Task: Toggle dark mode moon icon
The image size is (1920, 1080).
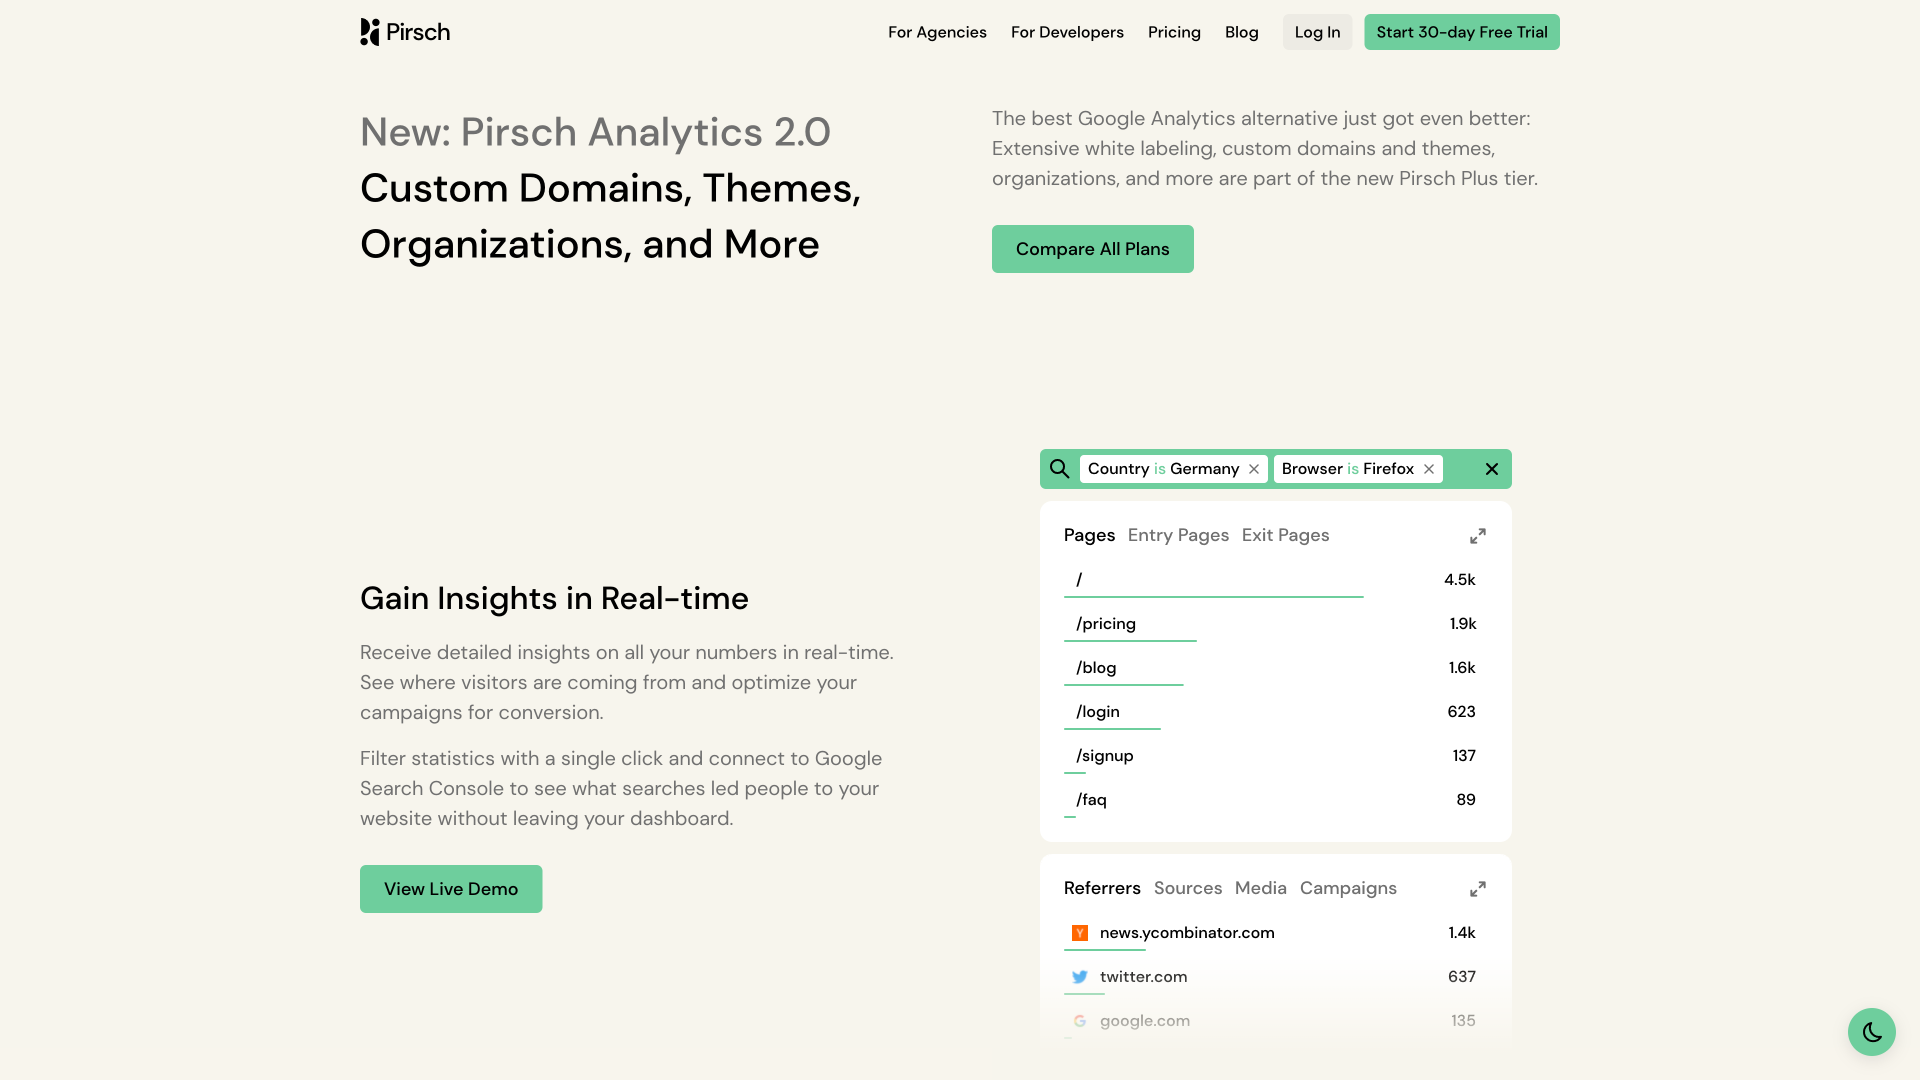Action: [1872, 1032]
